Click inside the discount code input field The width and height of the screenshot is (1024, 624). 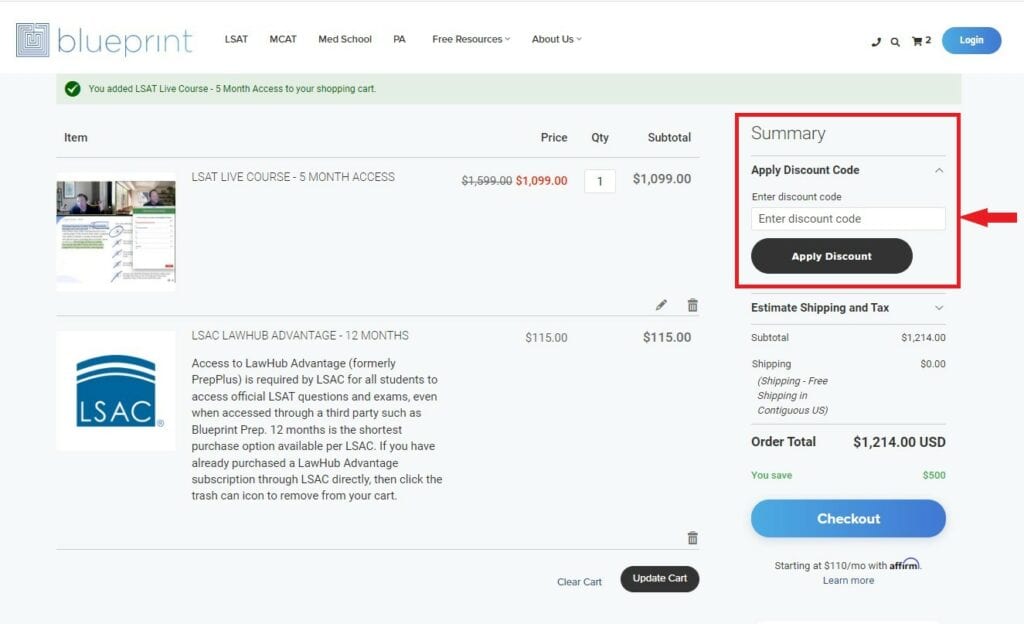coord(847,218)
